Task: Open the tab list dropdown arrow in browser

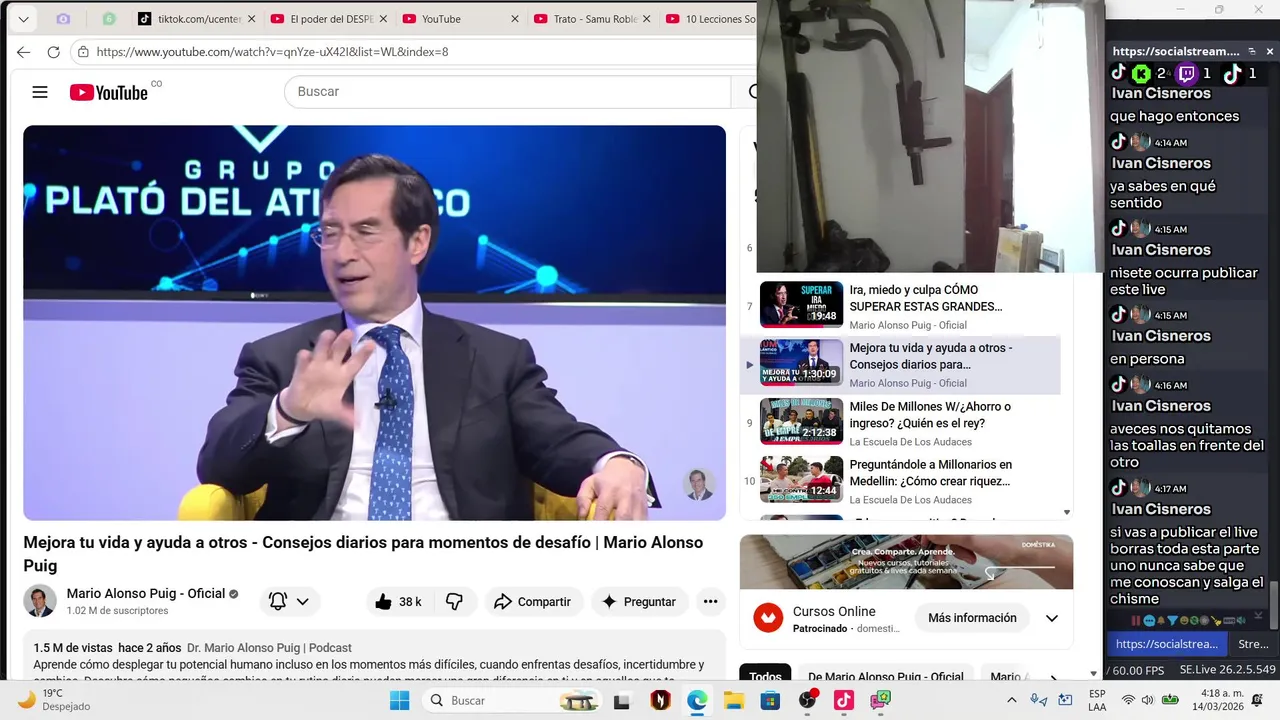Action: tap(23, 19)
